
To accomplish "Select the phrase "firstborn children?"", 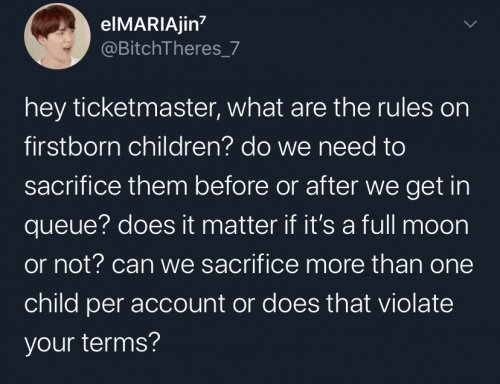I will 128,147.
